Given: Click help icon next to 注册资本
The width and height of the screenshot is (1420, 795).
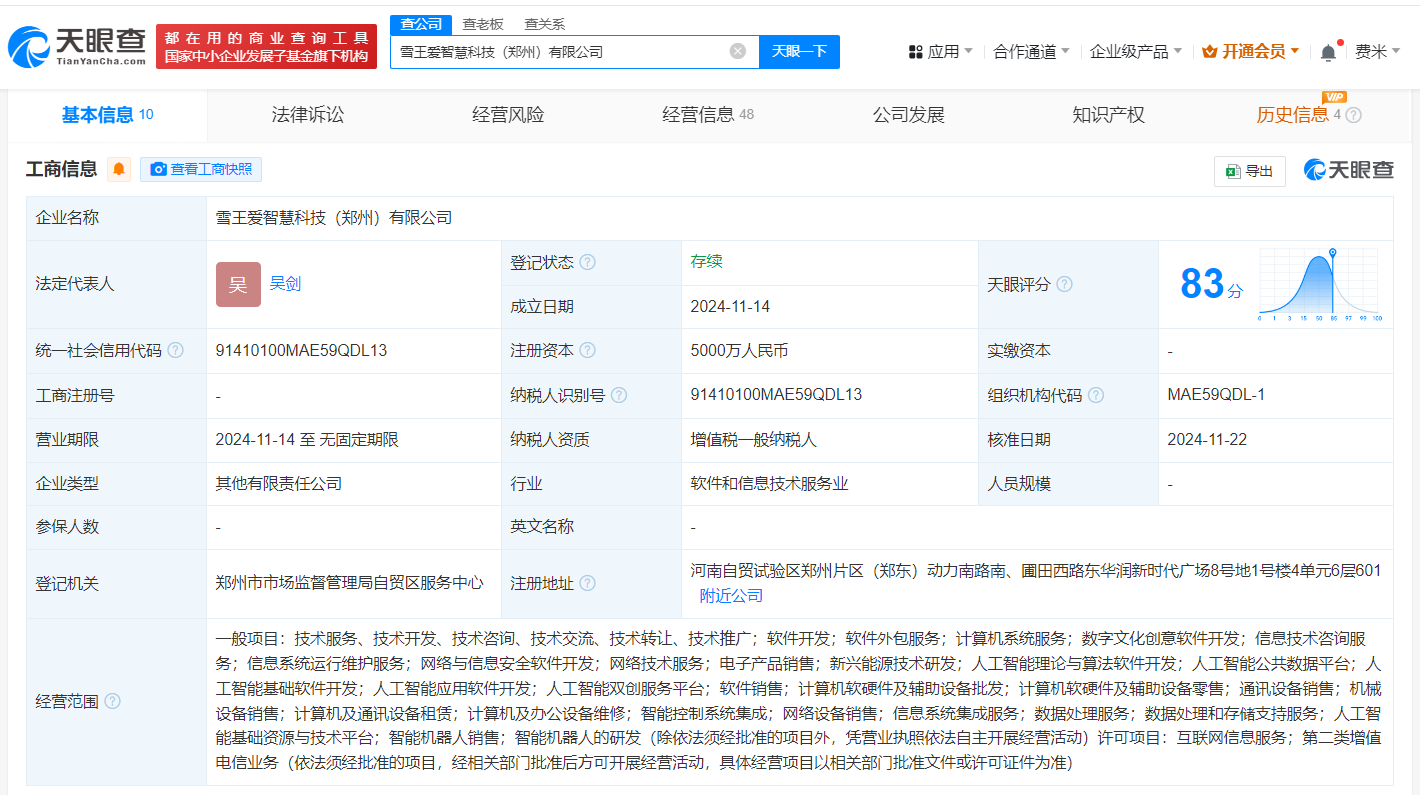Looking at the screenshot, I should 587,350.
